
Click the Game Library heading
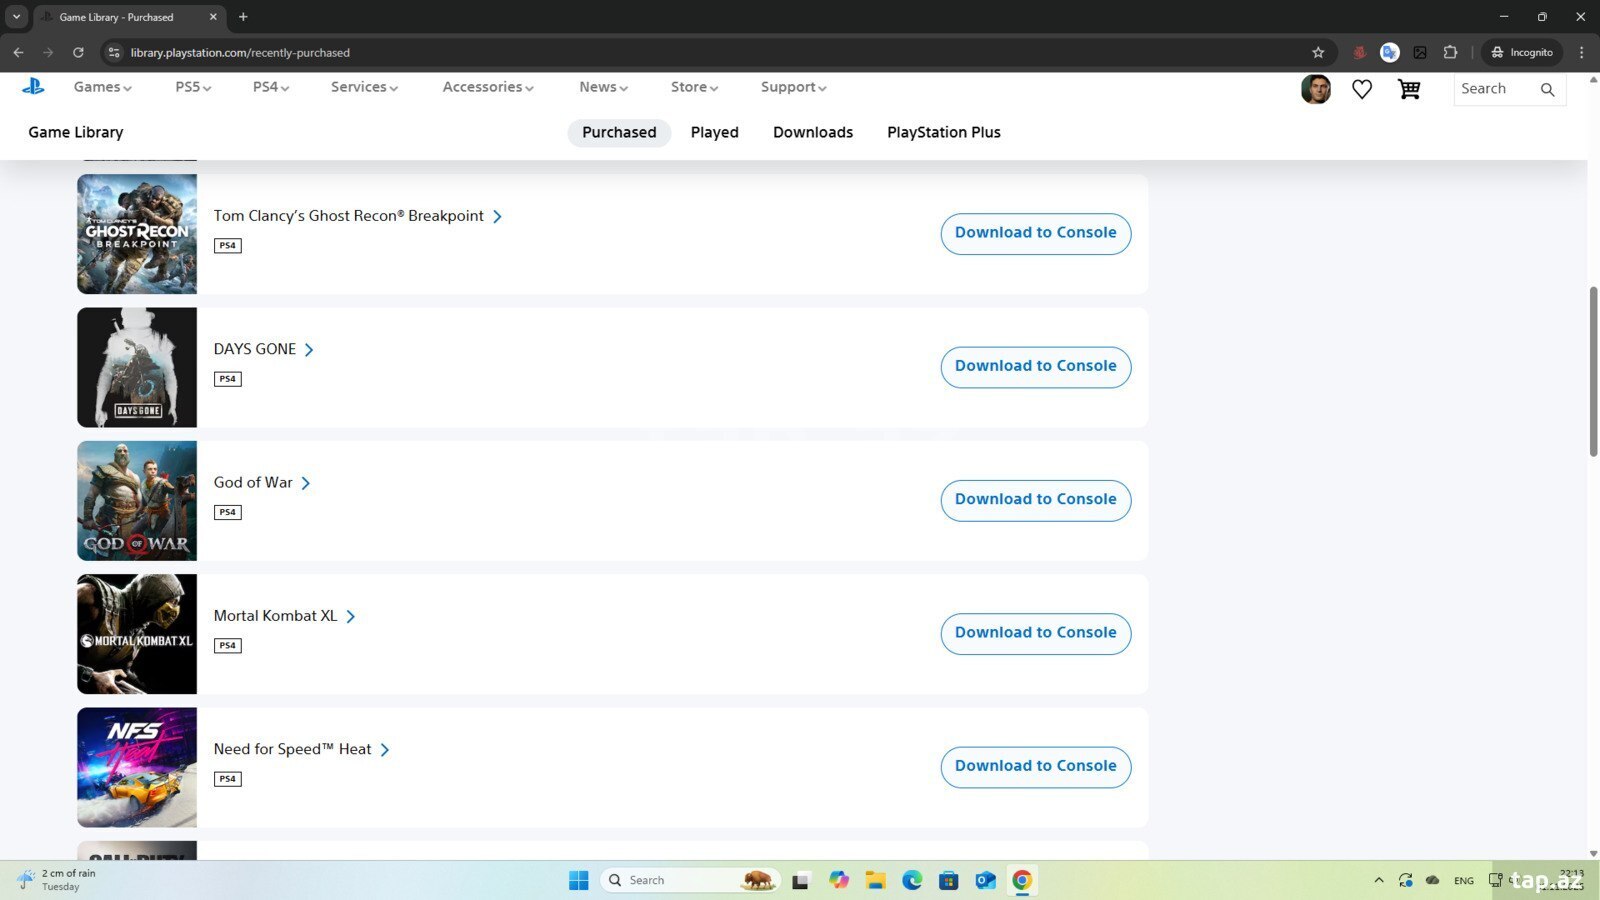[76, 132]
